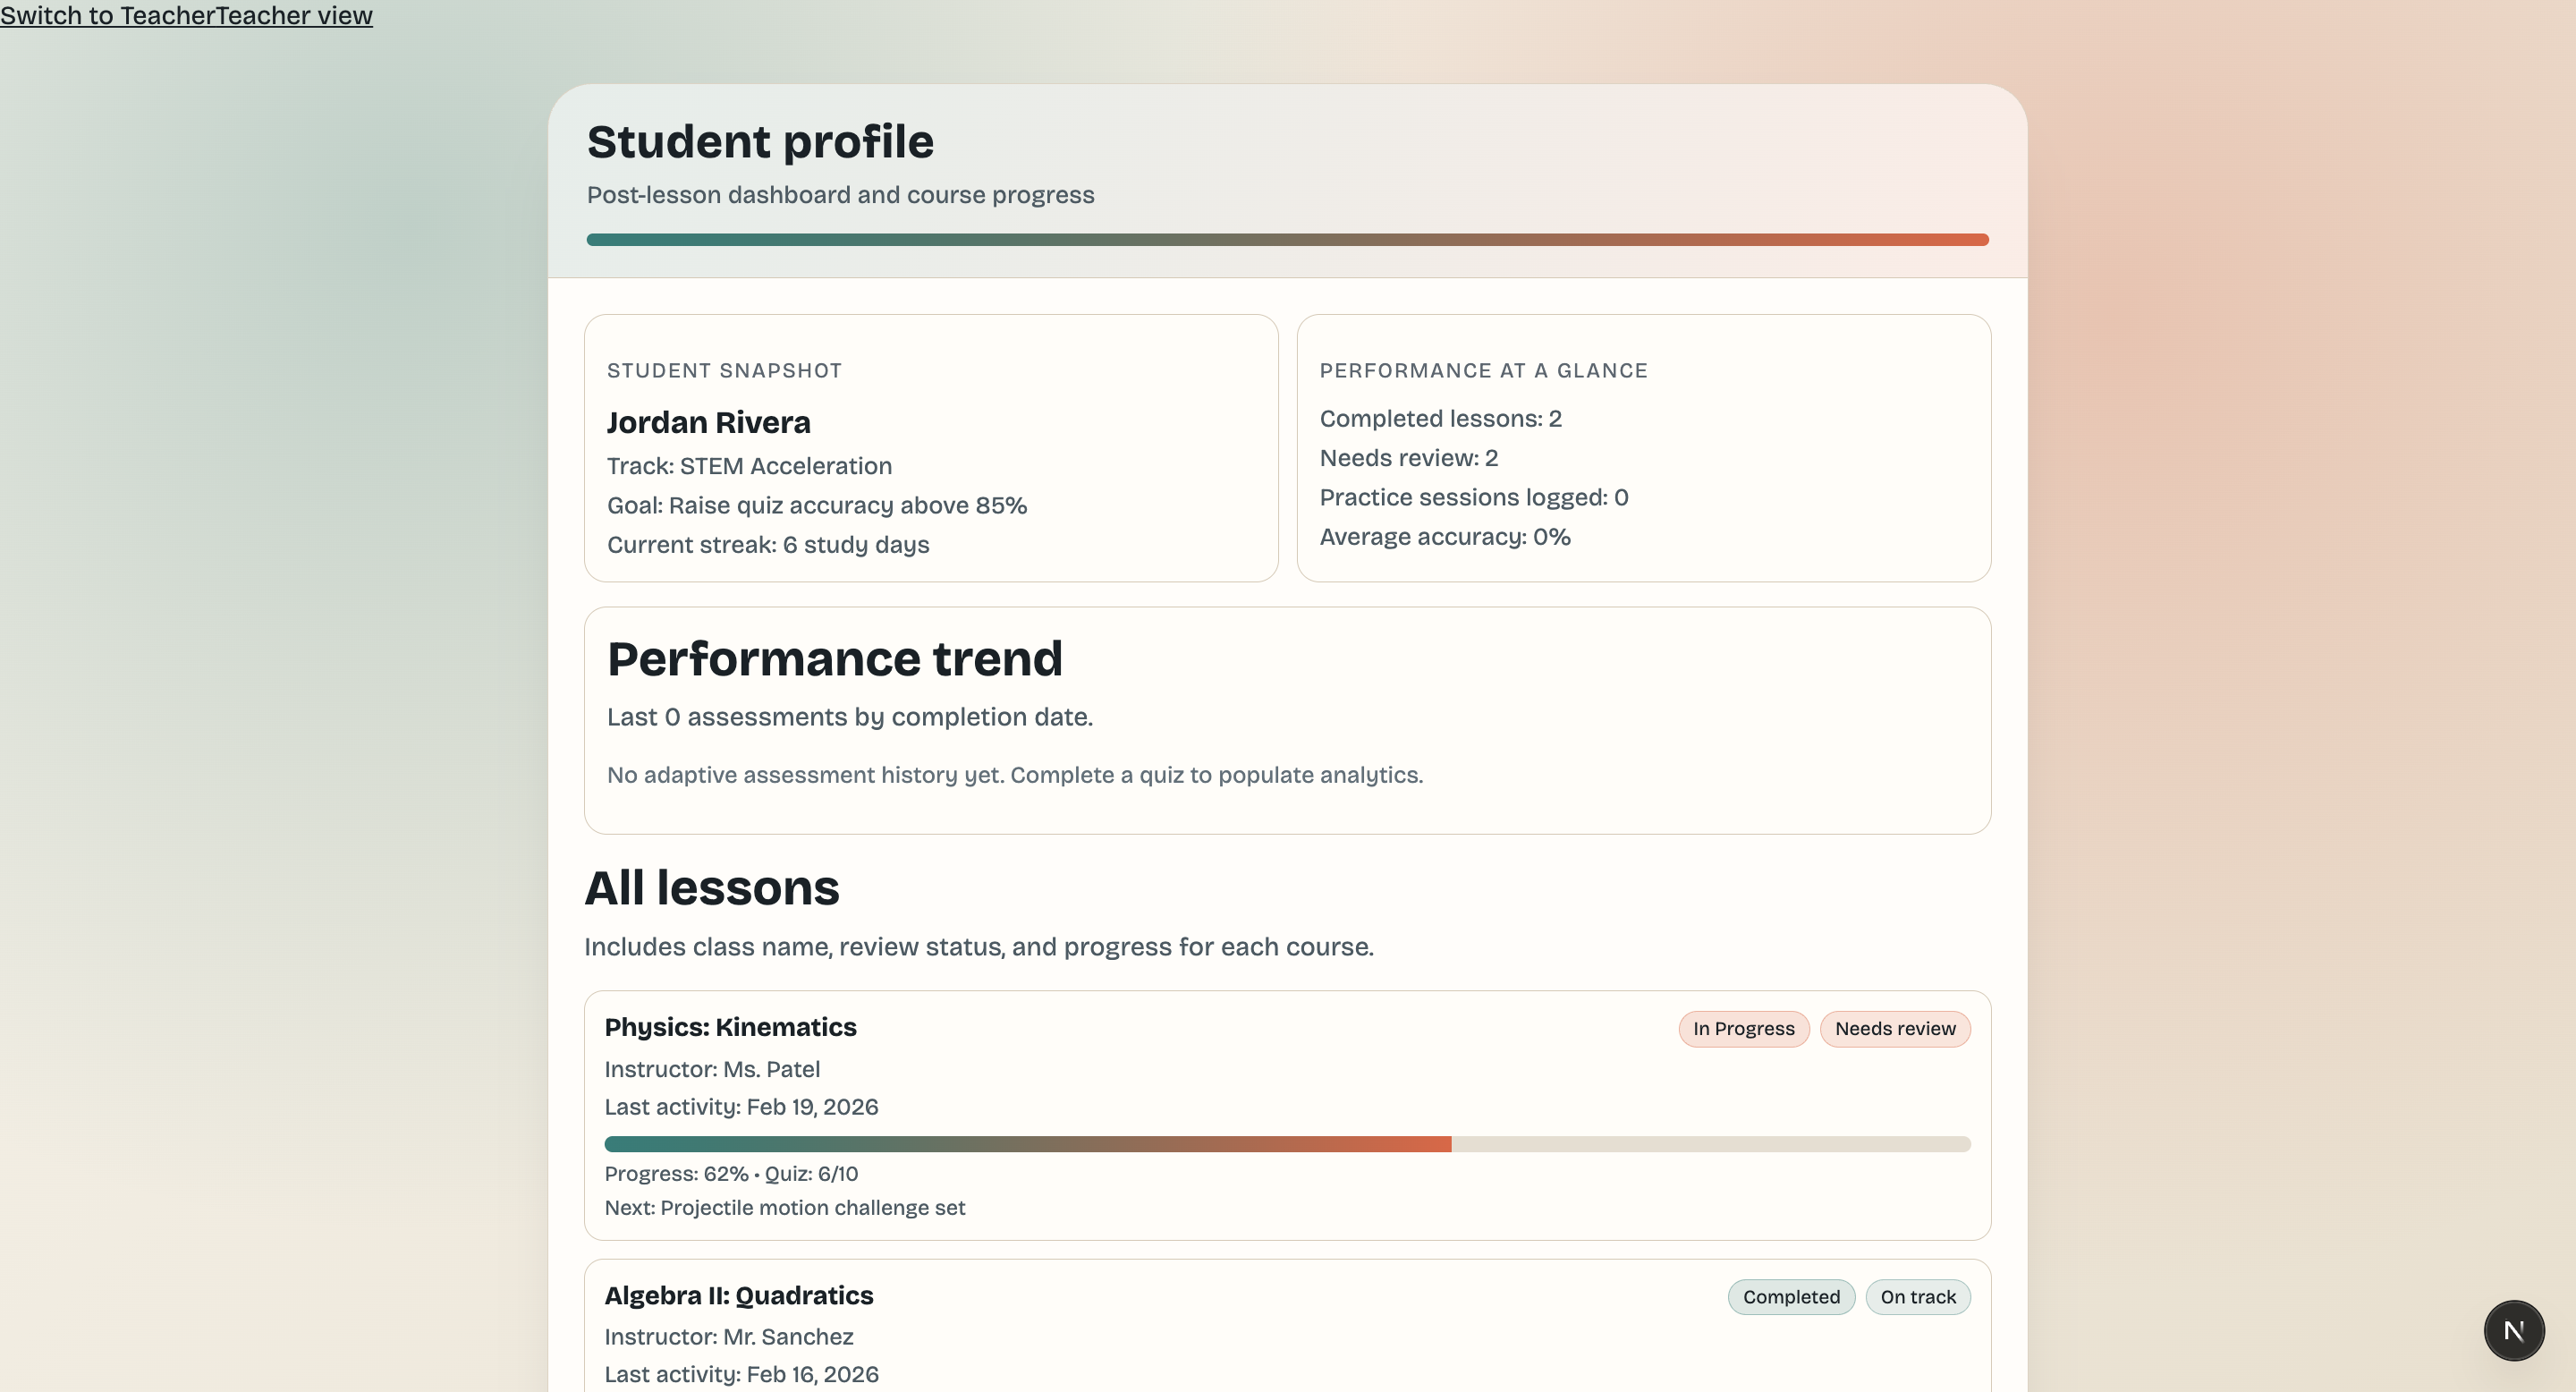Click the Switch to Teacher view link
This screenshot has height=1392, width=2576.
[x=186, y=15]
